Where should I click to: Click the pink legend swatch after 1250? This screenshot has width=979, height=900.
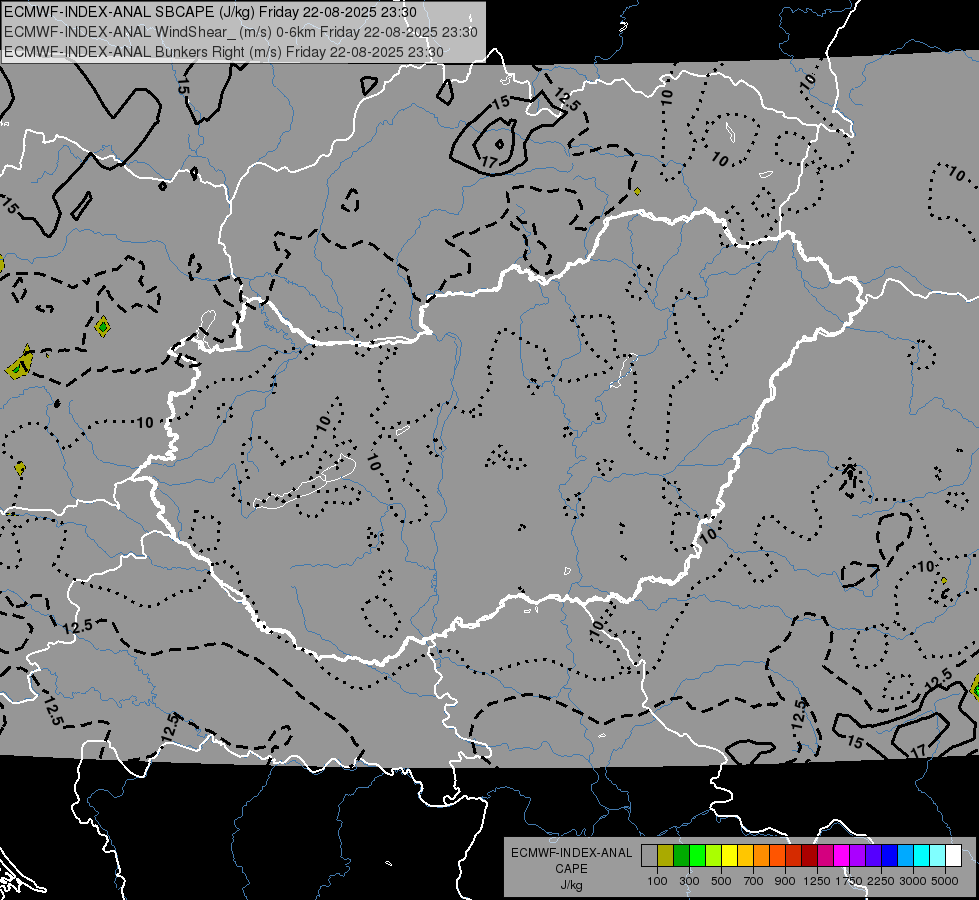(825, 855)
